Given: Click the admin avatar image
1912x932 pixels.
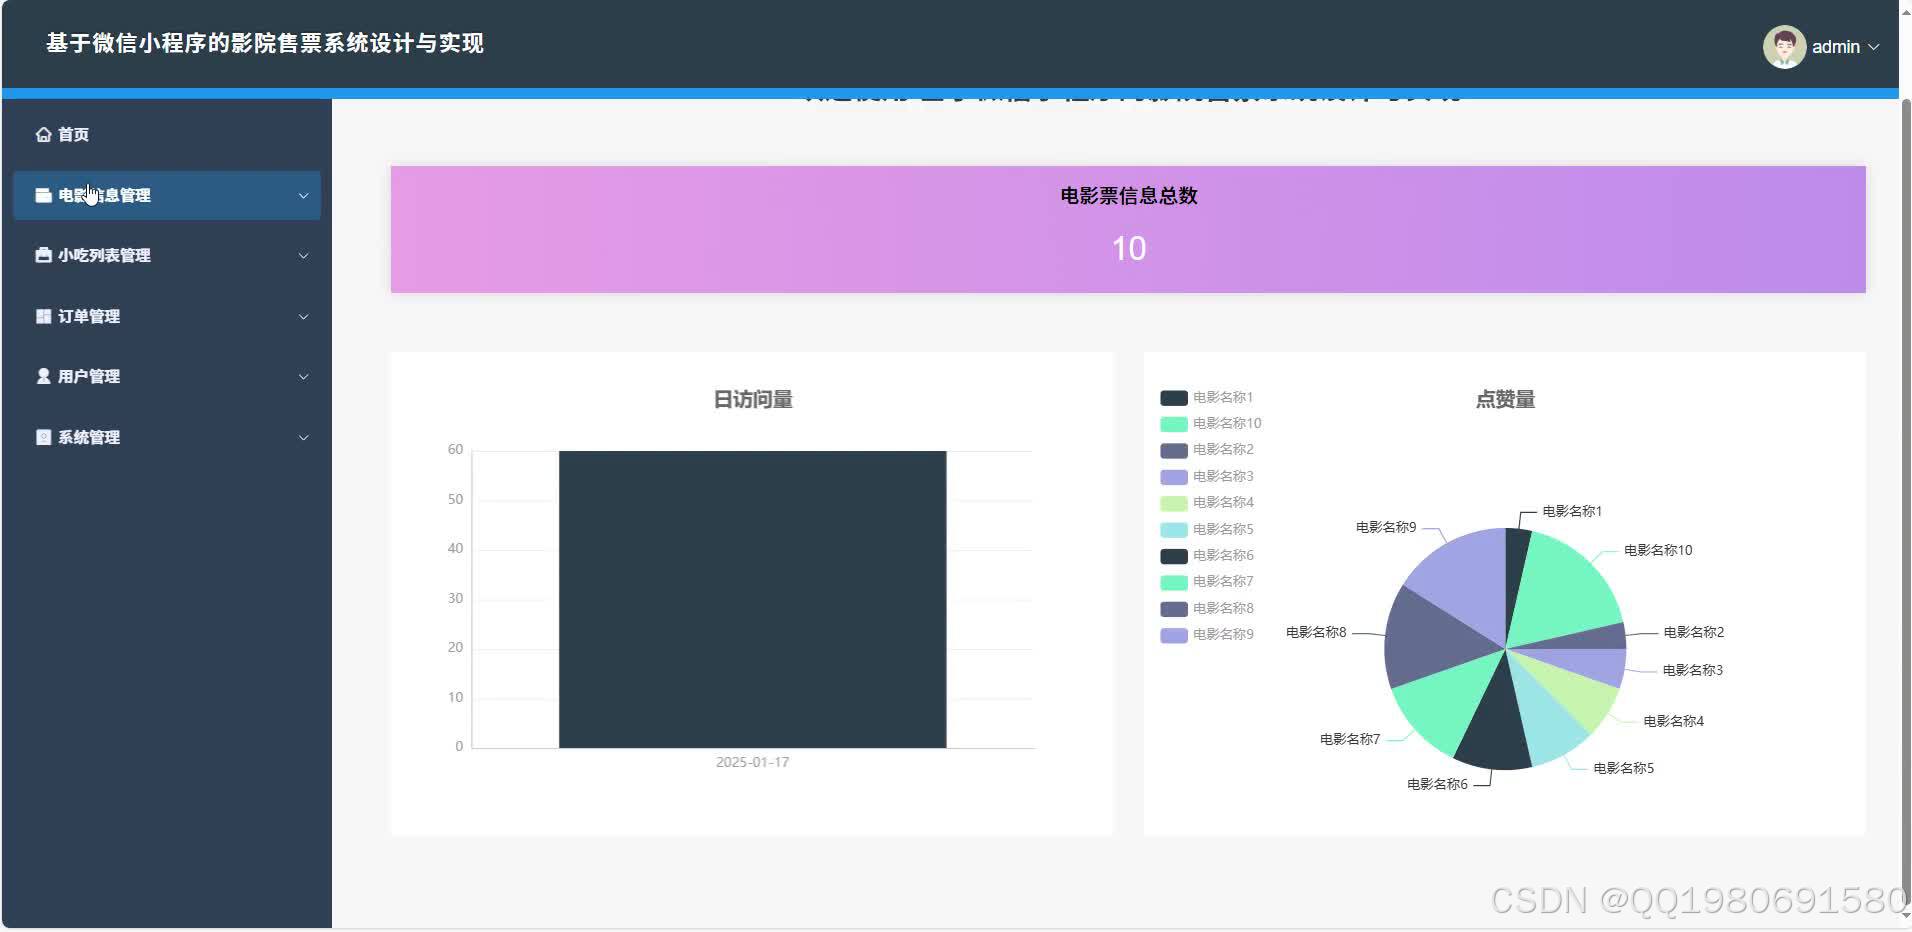Looking at the screenshot, I should click(x=1786, y=46).
